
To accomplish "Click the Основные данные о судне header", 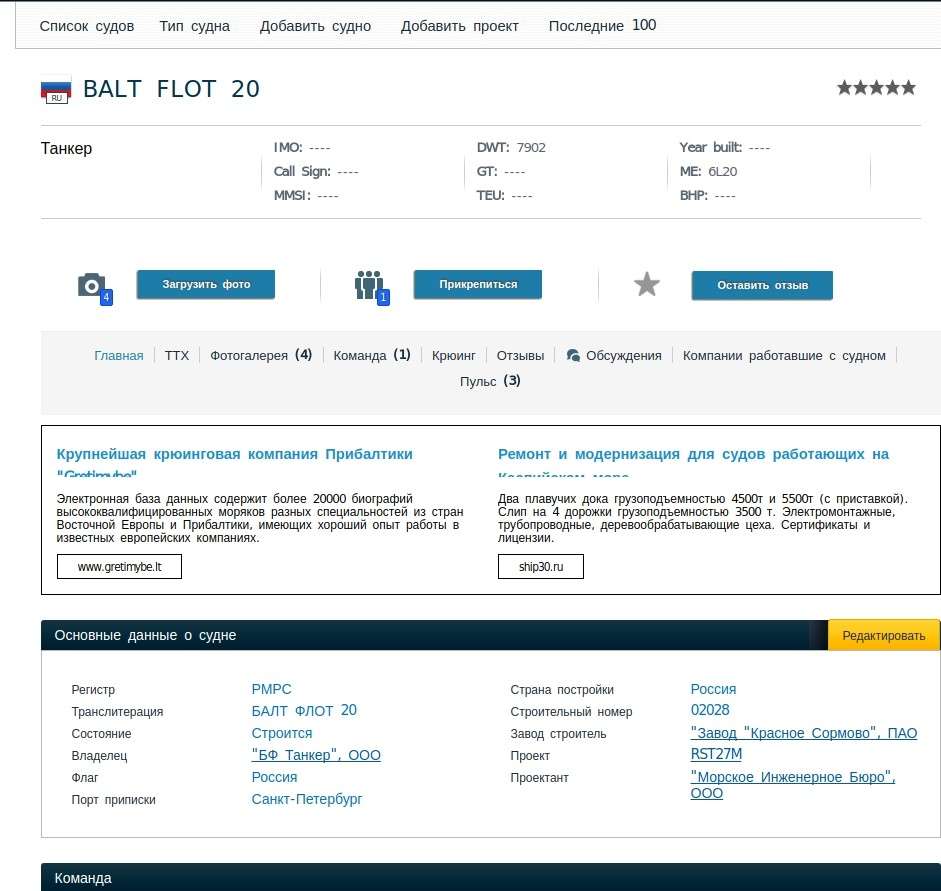I will pos(145,635).
